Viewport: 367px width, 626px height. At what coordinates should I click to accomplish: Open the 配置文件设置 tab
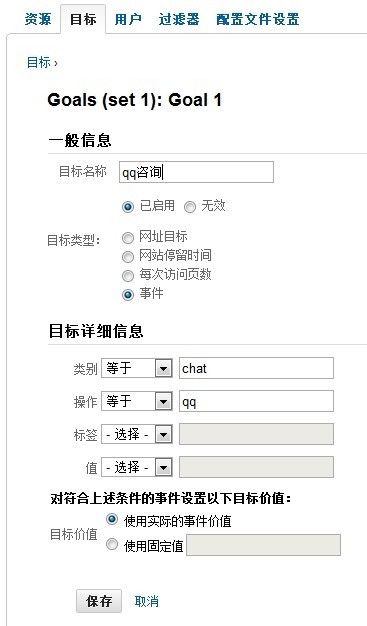coord(258,19)
